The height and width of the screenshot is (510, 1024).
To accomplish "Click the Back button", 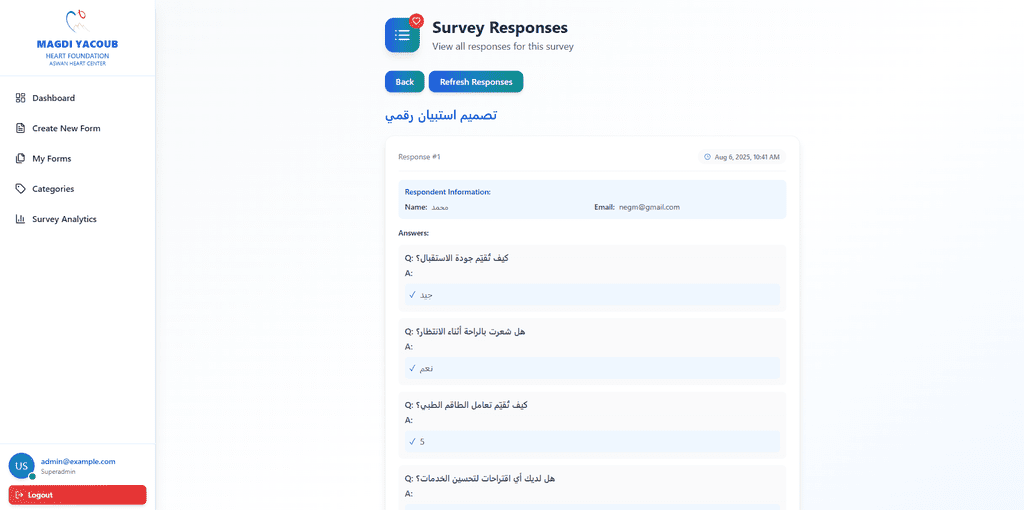I will pyautogui.click(x=405, y=82).
